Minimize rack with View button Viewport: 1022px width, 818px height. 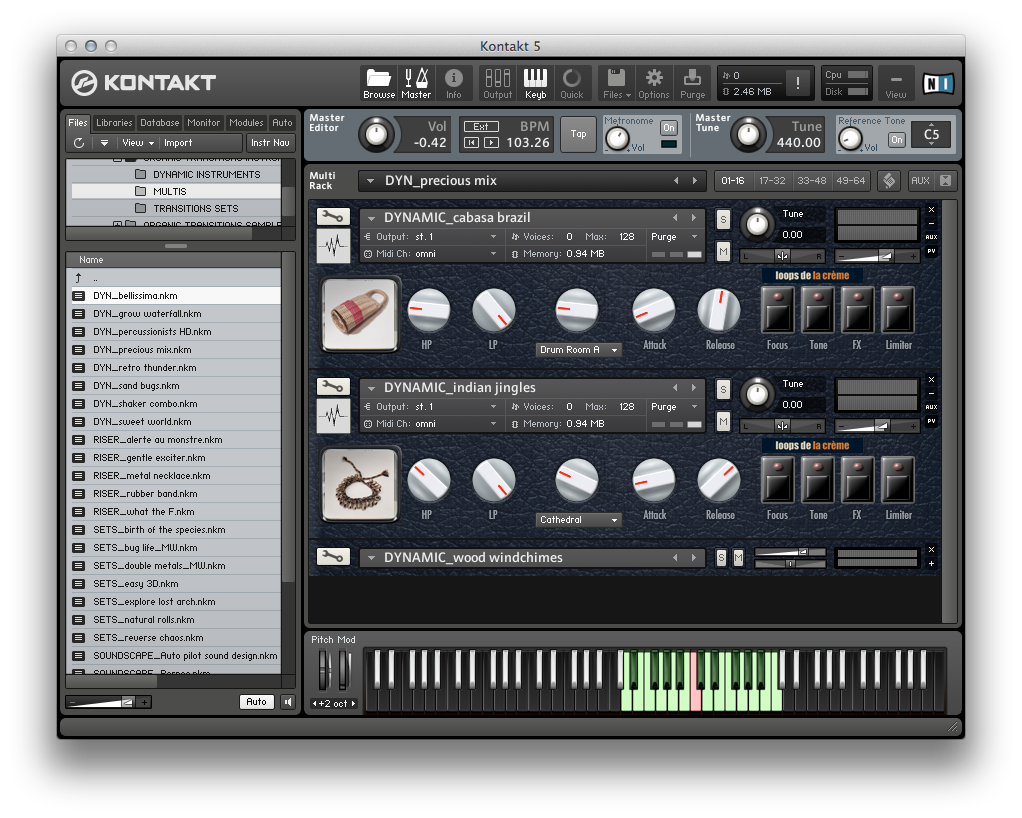click(896, 83)
